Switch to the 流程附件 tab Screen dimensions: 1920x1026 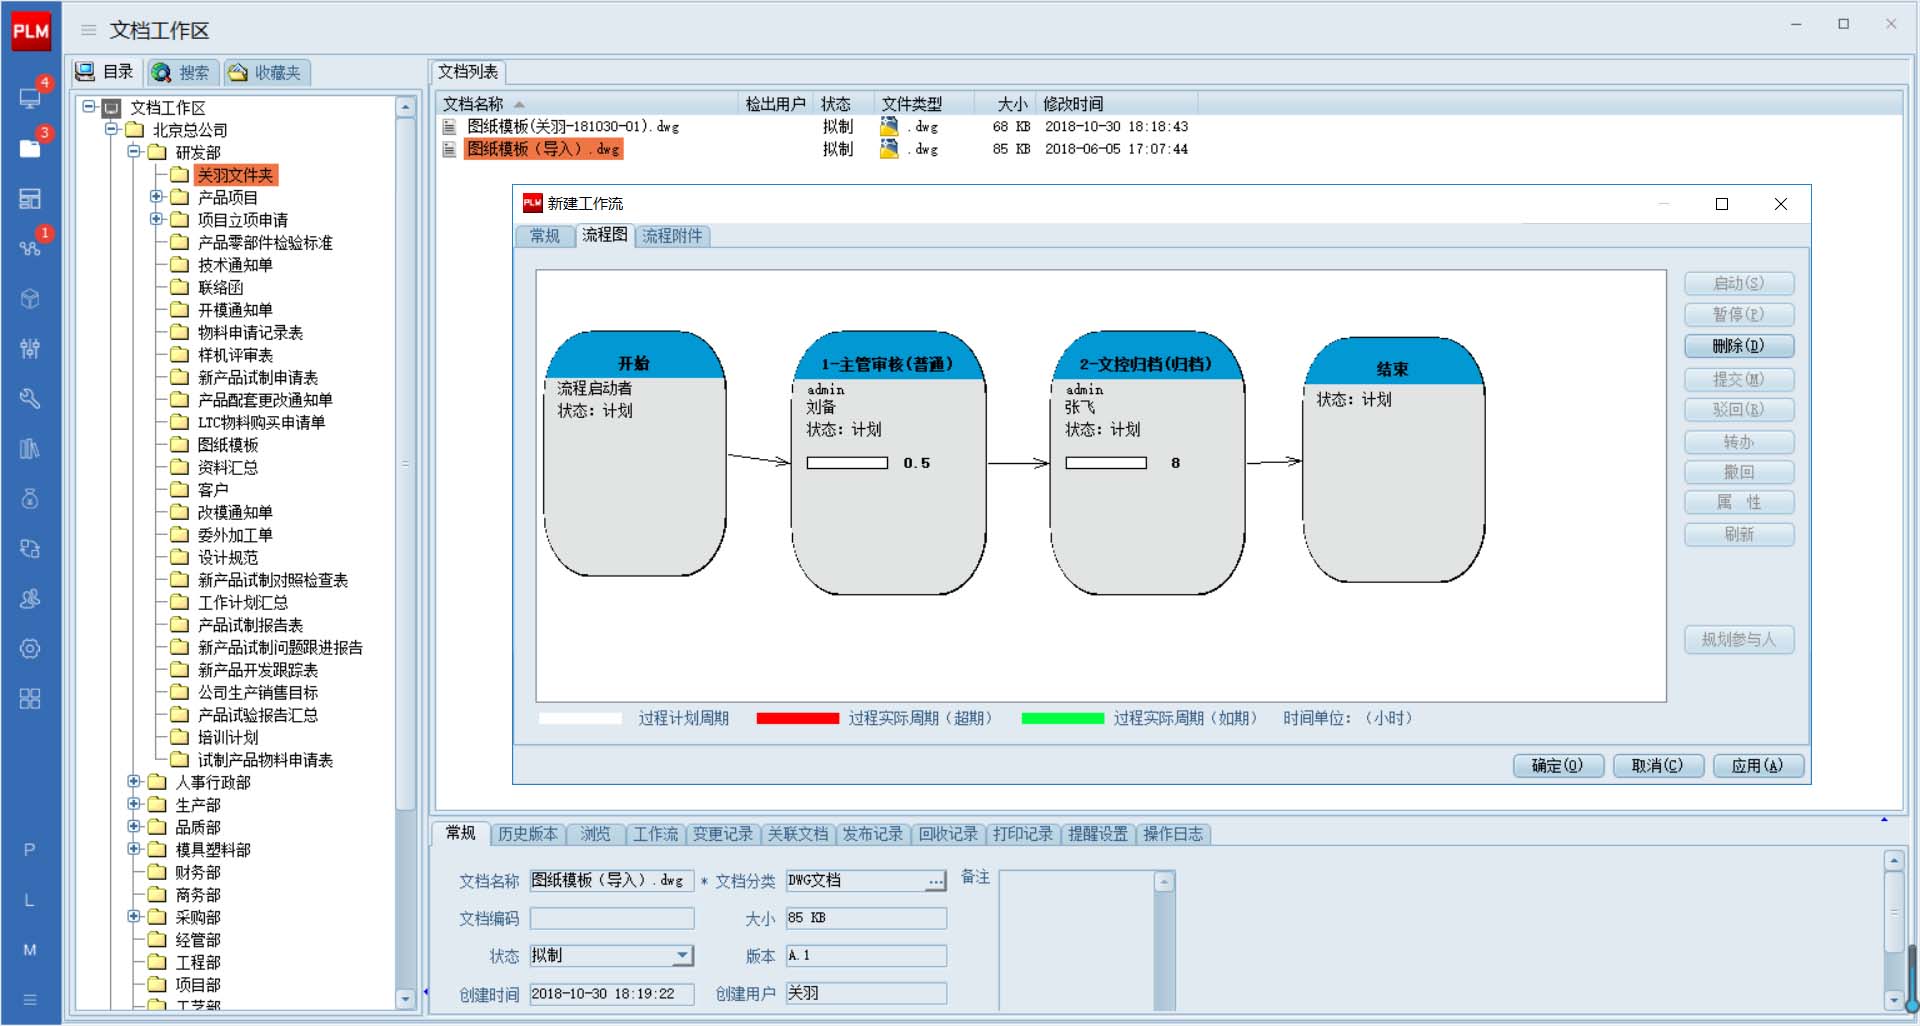[672, 236]
